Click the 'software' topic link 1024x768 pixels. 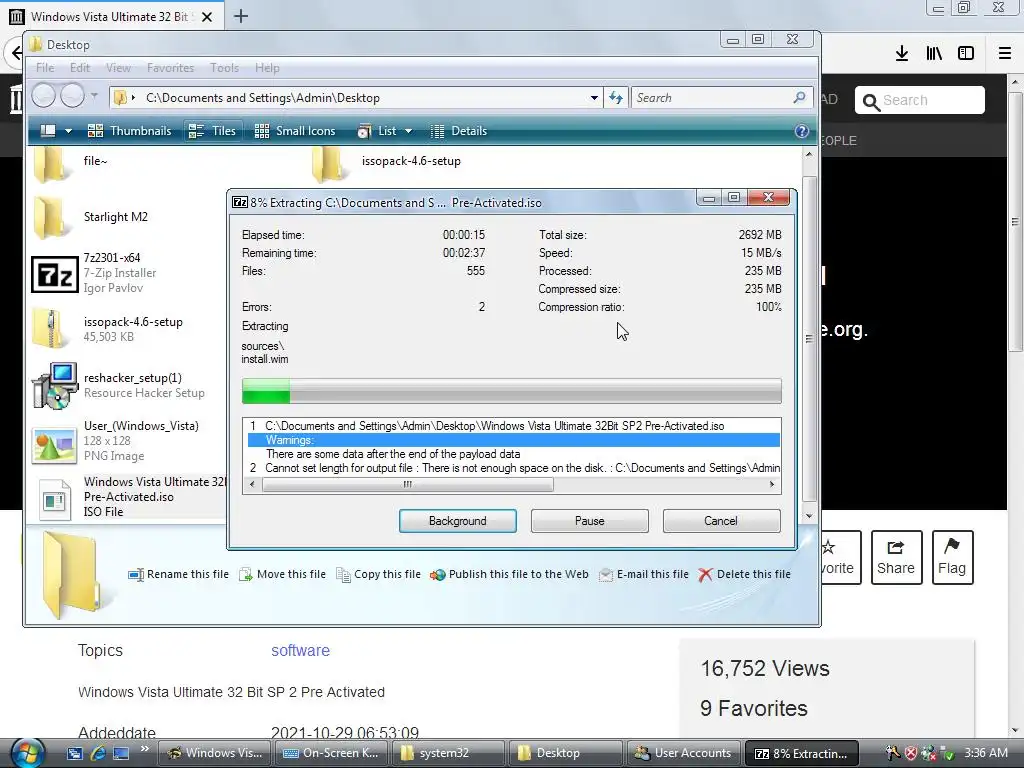tap(300, 650)
